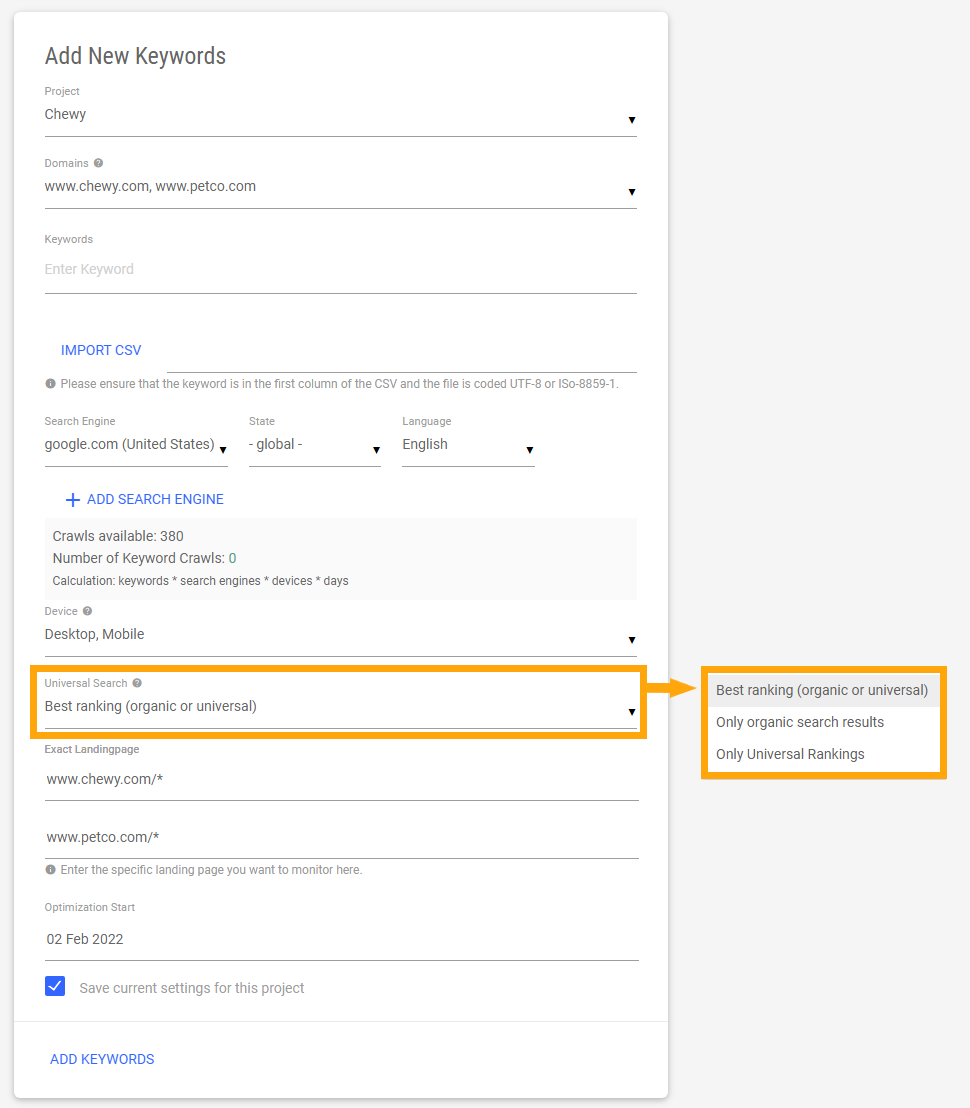
Task: Click the info icon beside the CSV note
Action: coord(50,384)
